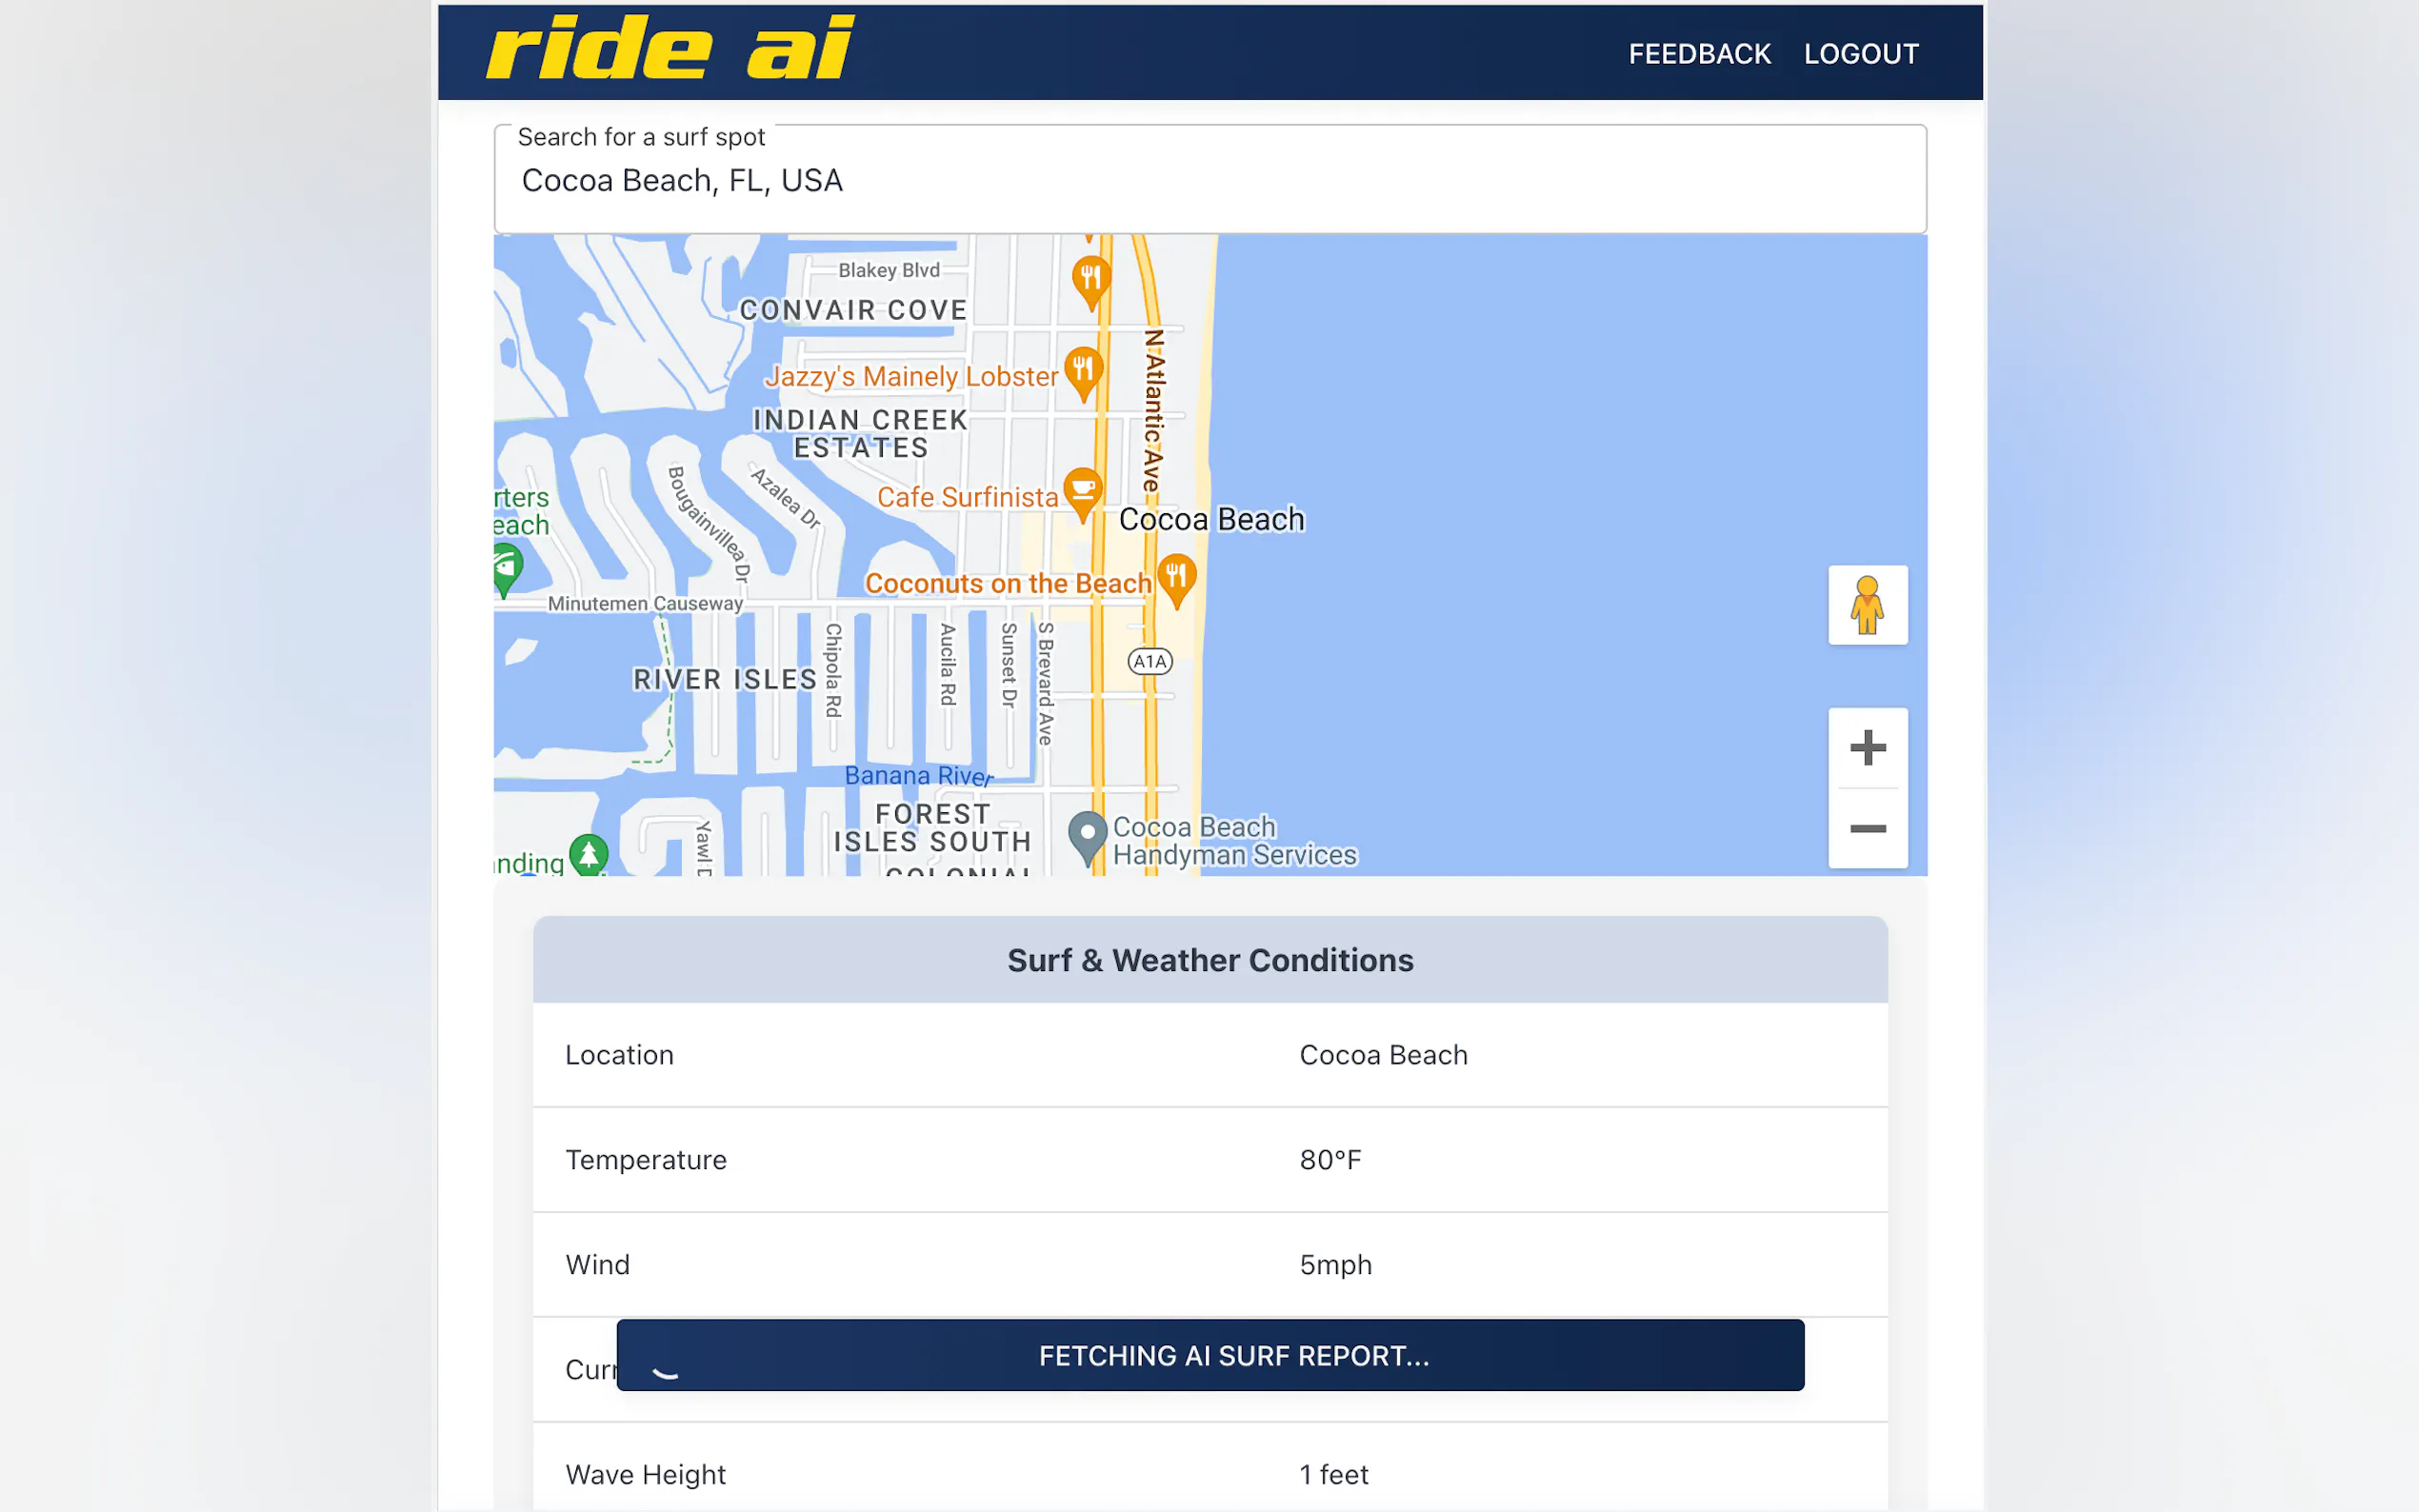
Task: Select the Temperature row in conditions table
Action: click(x=1209, y=1160)
